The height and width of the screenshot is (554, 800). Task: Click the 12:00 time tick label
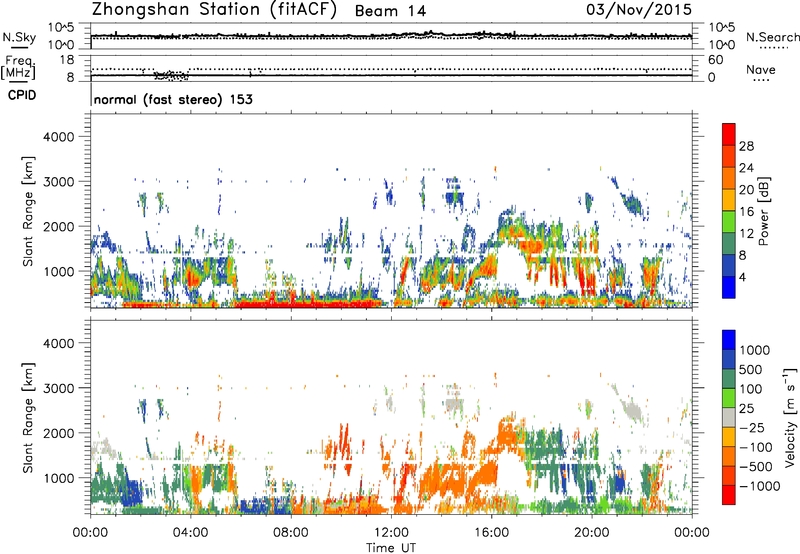coord(391,533)
